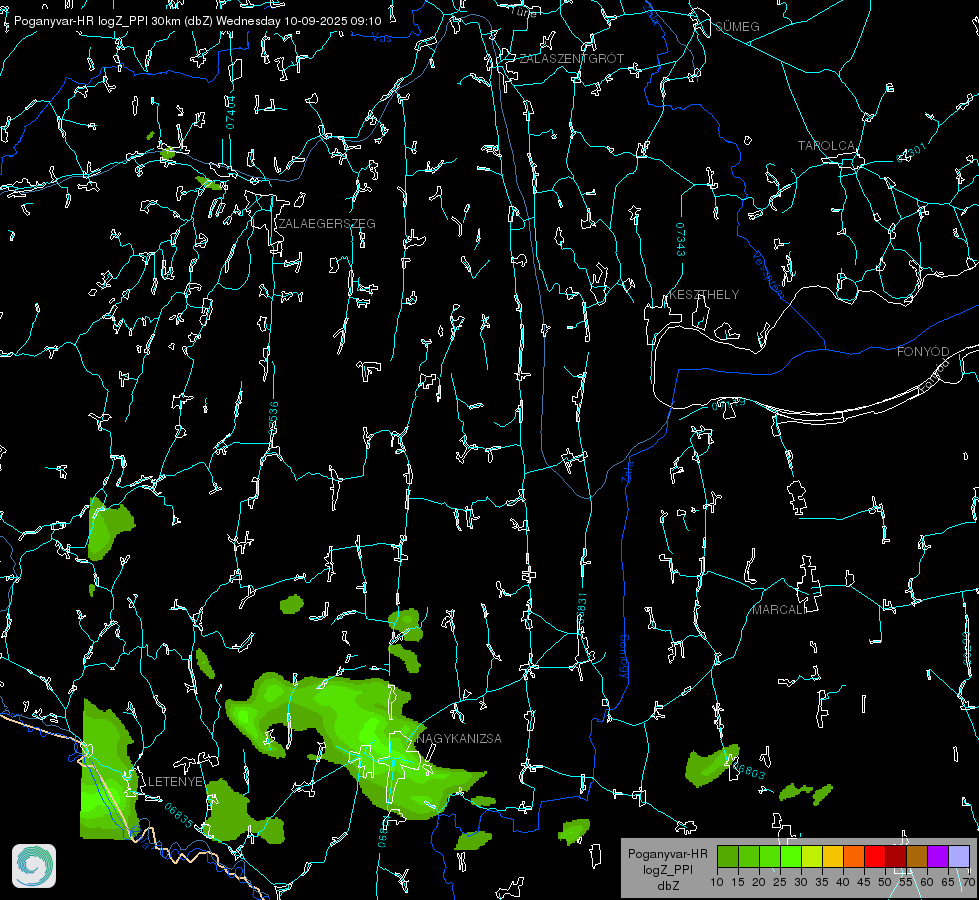Click the radar echo next to road 06803
Viewport: 979px width, 900px height.
coord(711,765)
